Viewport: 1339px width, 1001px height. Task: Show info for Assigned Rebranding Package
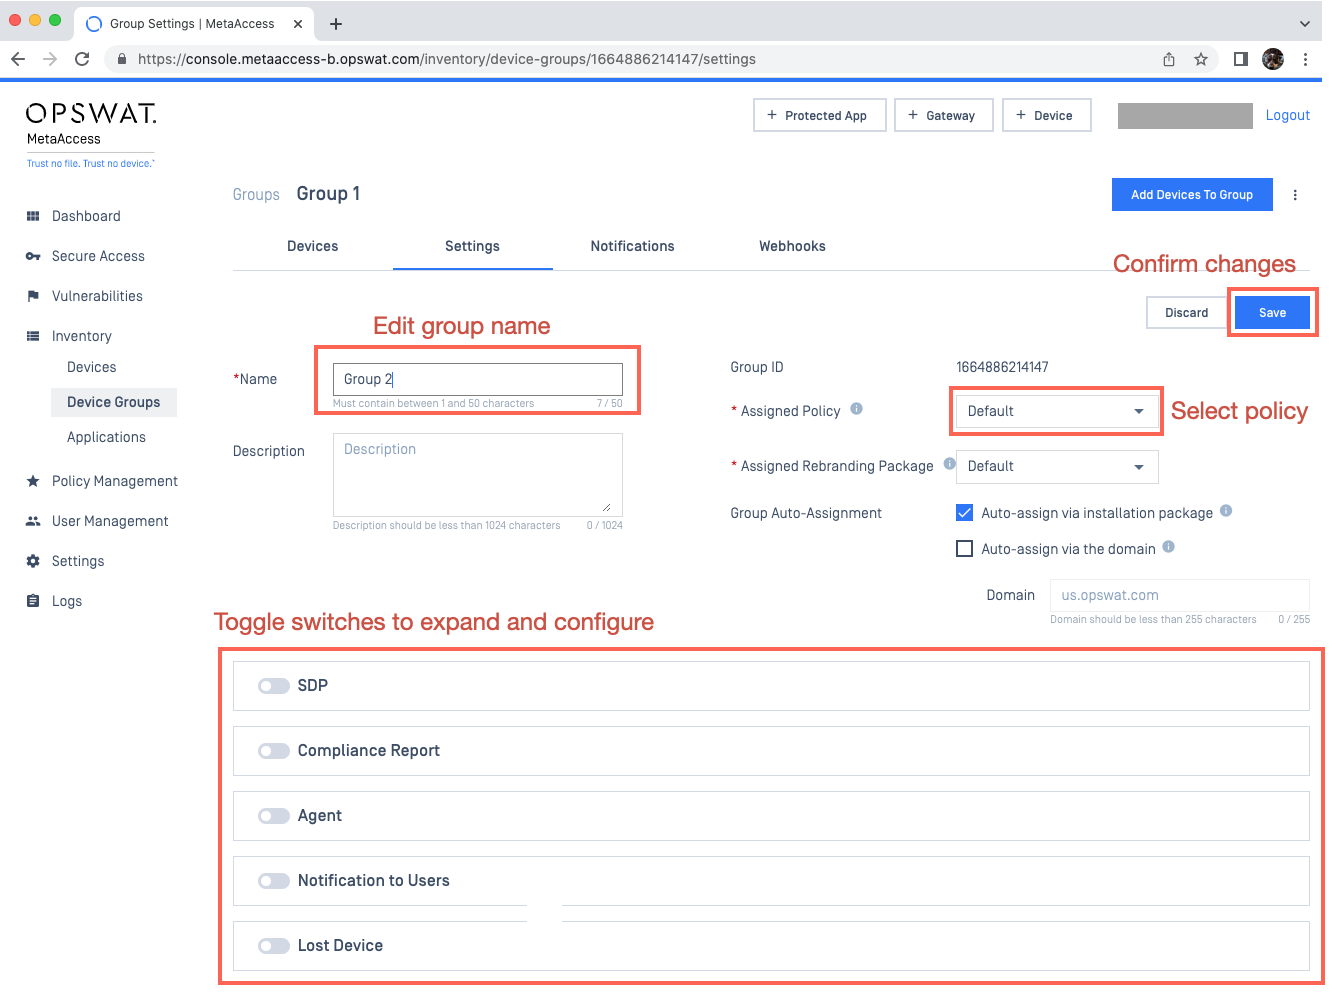949,464
